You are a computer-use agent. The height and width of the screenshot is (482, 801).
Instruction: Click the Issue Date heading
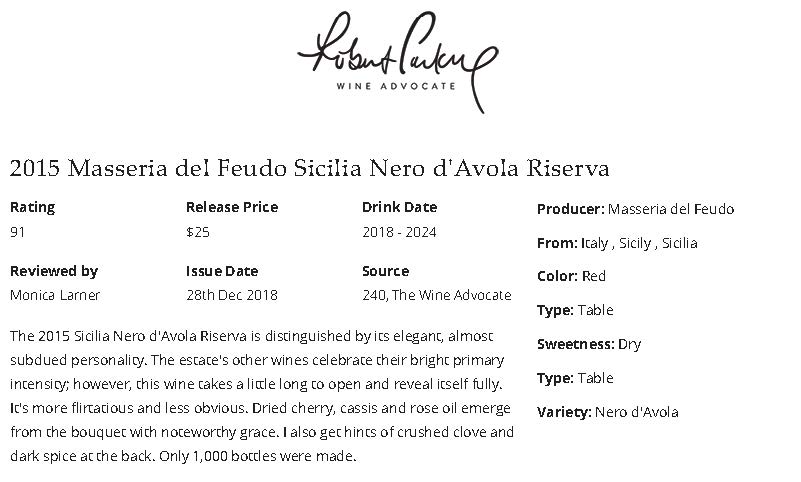[222, 271]
